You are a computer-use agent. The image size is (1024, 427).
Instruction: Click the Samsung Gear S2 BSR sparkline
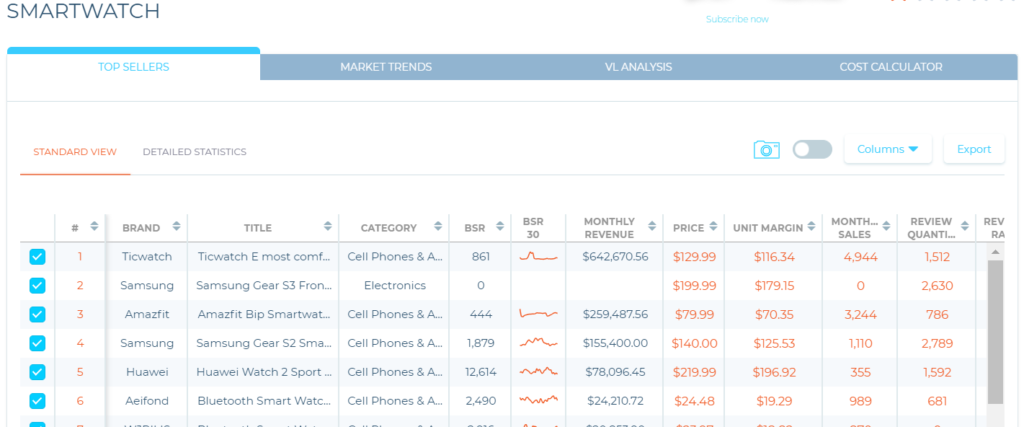[x=539, y=343]
